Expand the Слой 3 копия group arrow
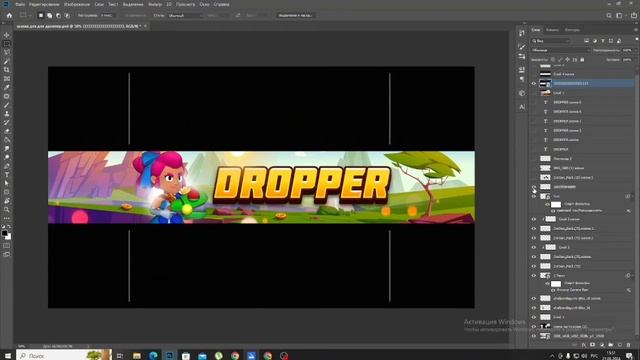640x360 pixels. pos(542,219)
